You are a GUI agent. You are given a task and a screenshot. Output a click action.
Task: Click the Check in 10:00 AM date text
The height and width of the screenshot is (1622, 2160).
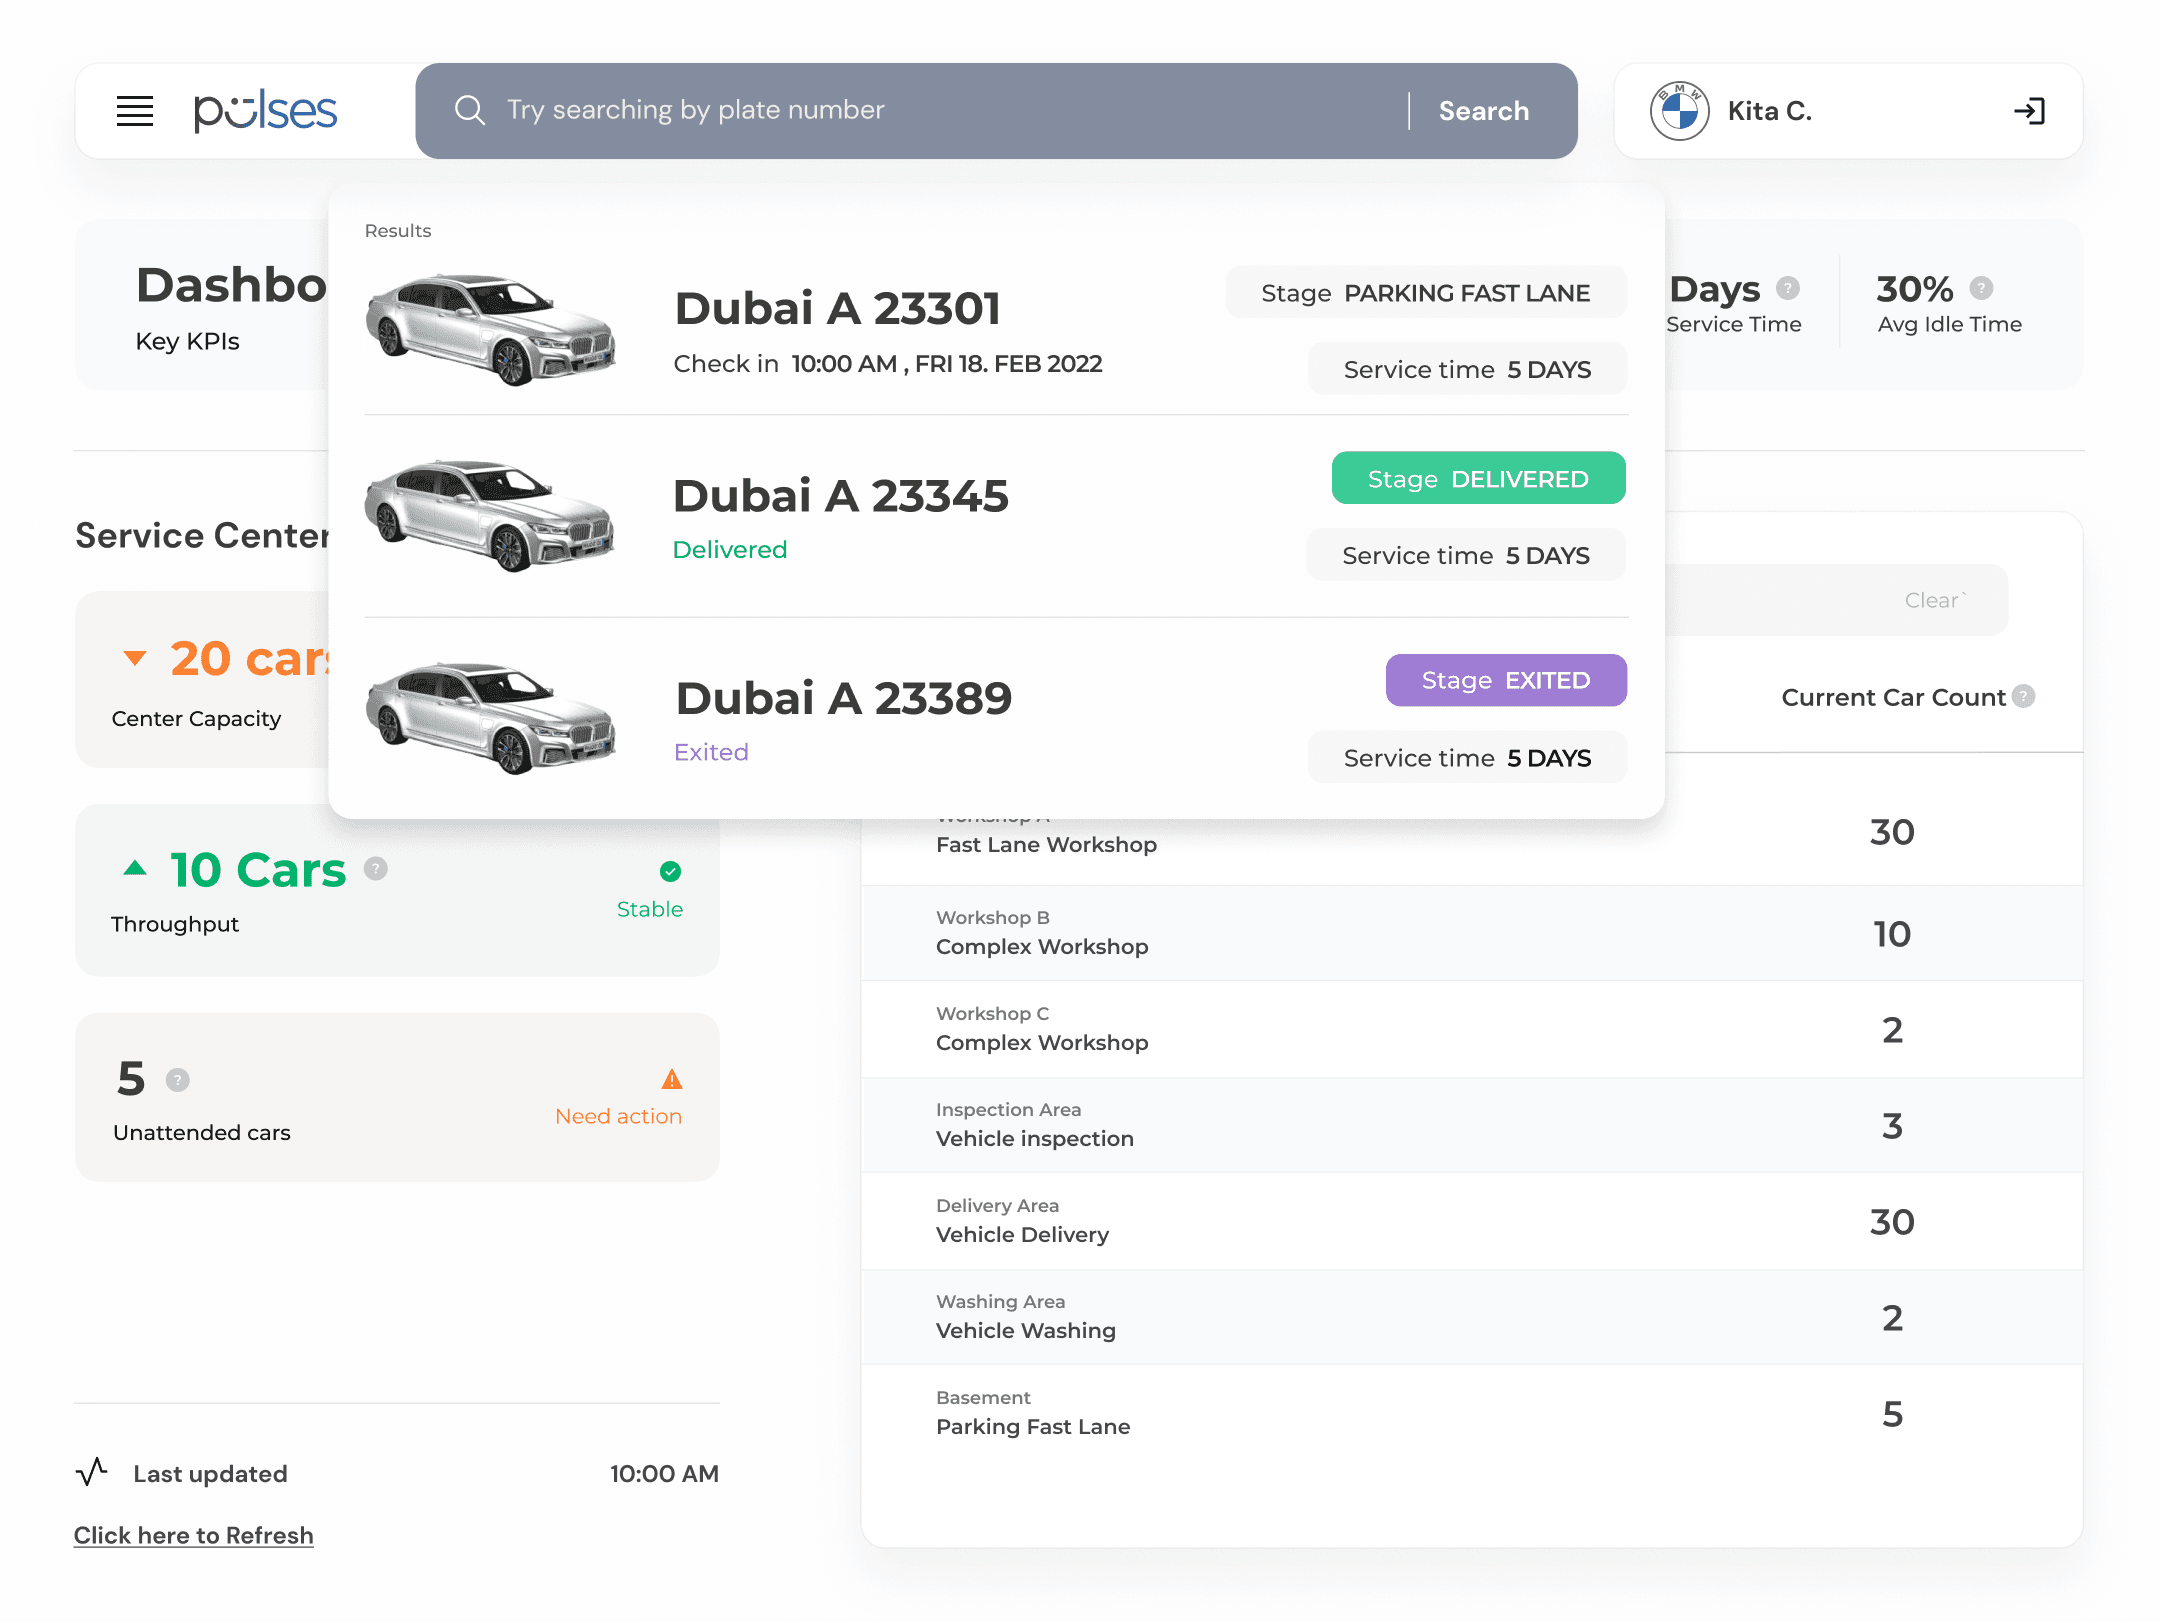[x=888, y=363]
